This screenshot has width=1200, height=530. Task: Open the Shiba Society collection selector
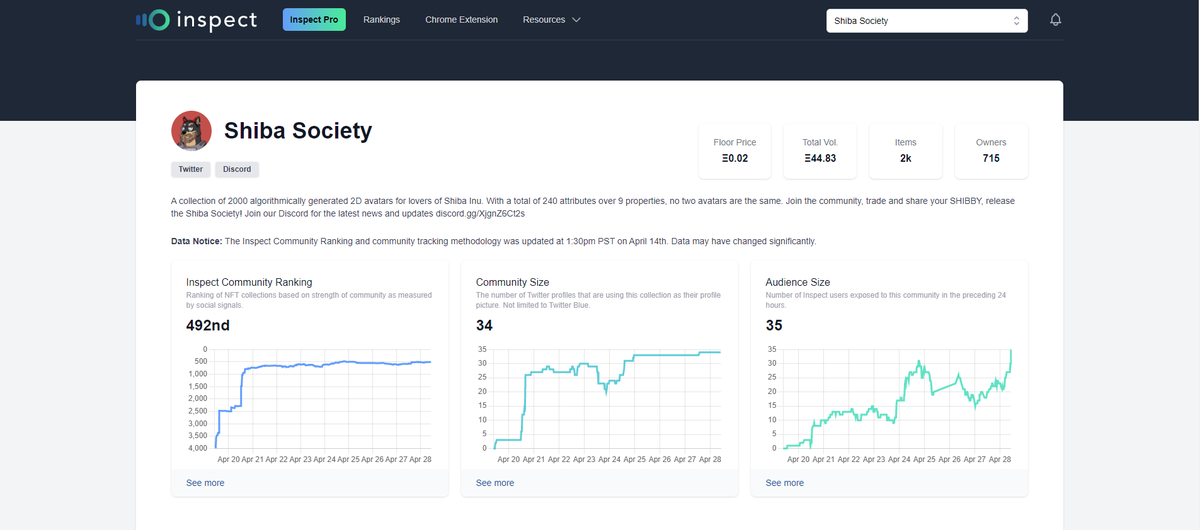927,20
